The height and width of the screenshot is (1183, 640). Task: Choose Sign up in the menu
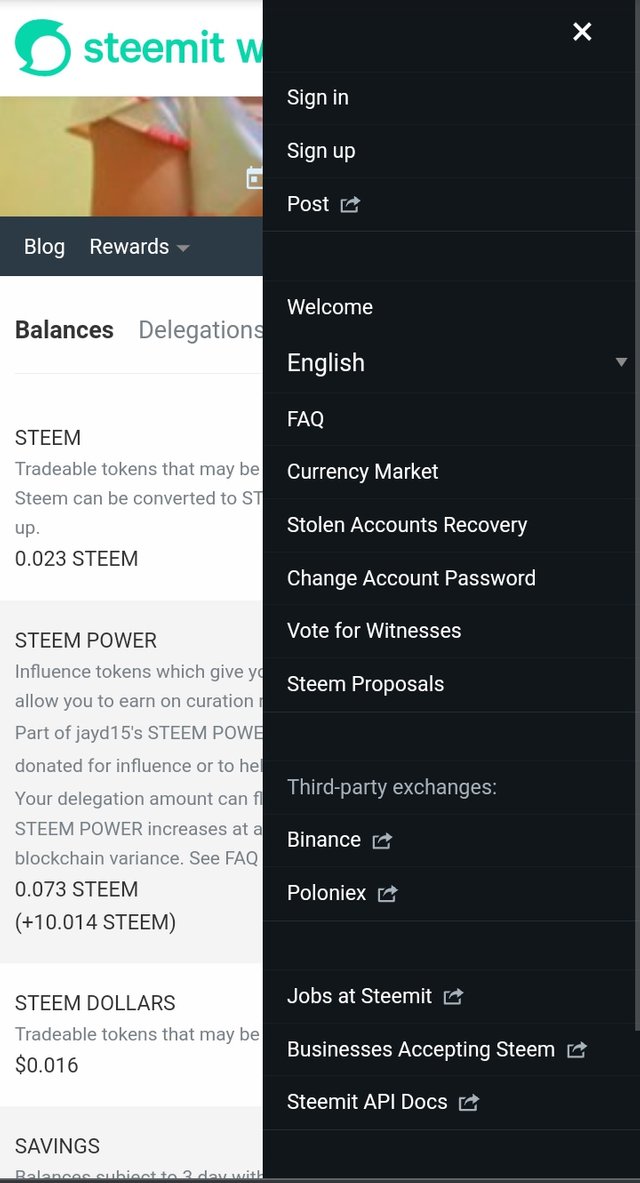[321, 151]
